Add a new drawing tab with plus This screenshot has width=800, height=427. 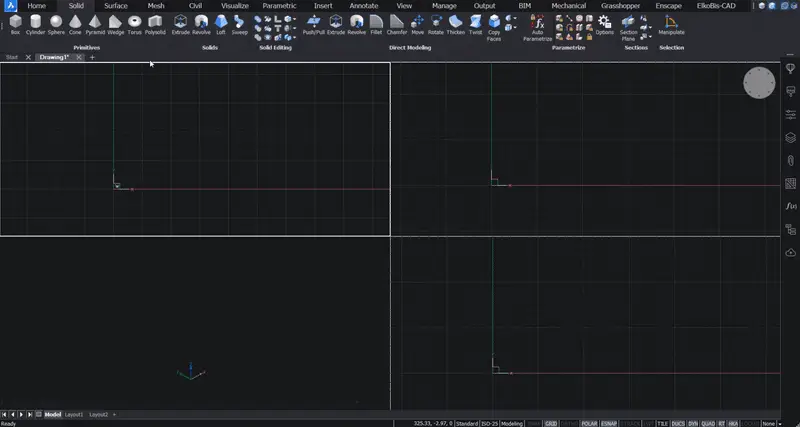pos(92,57)
